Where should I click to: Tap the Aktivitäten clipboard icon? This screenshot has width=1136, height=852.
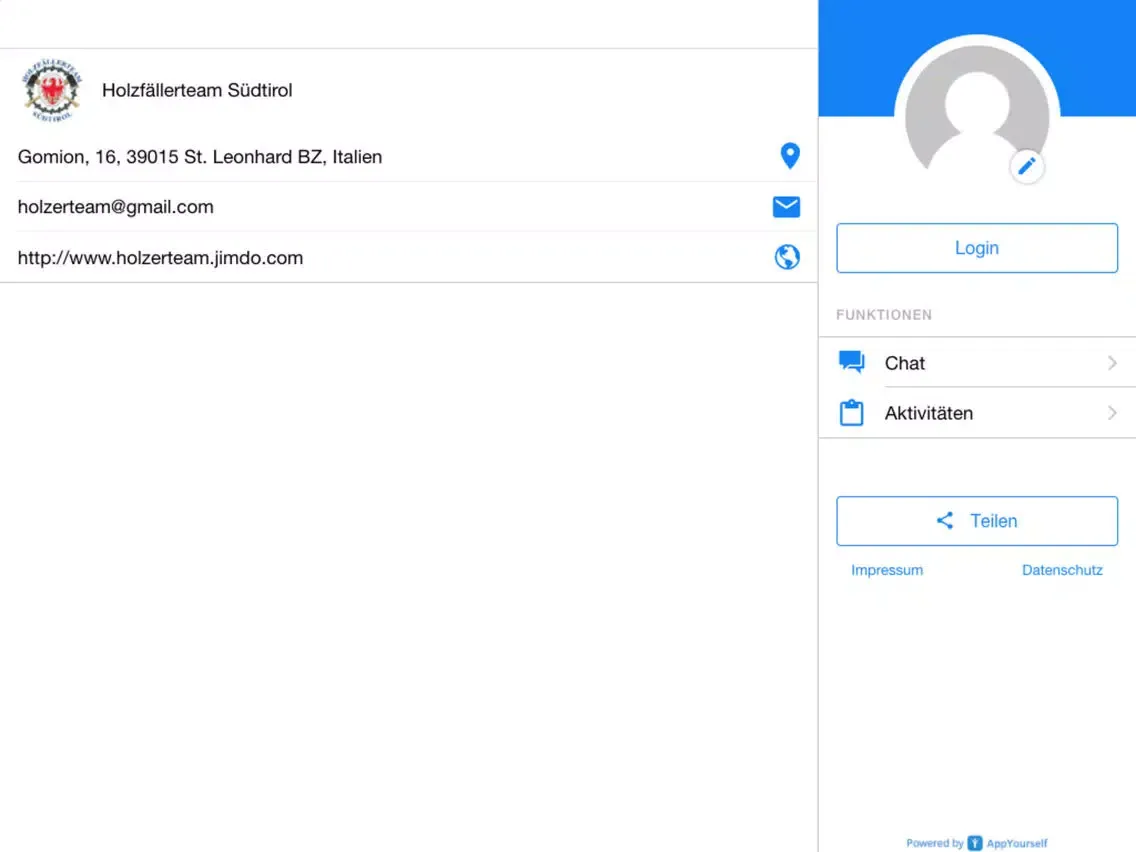[851, 412]
